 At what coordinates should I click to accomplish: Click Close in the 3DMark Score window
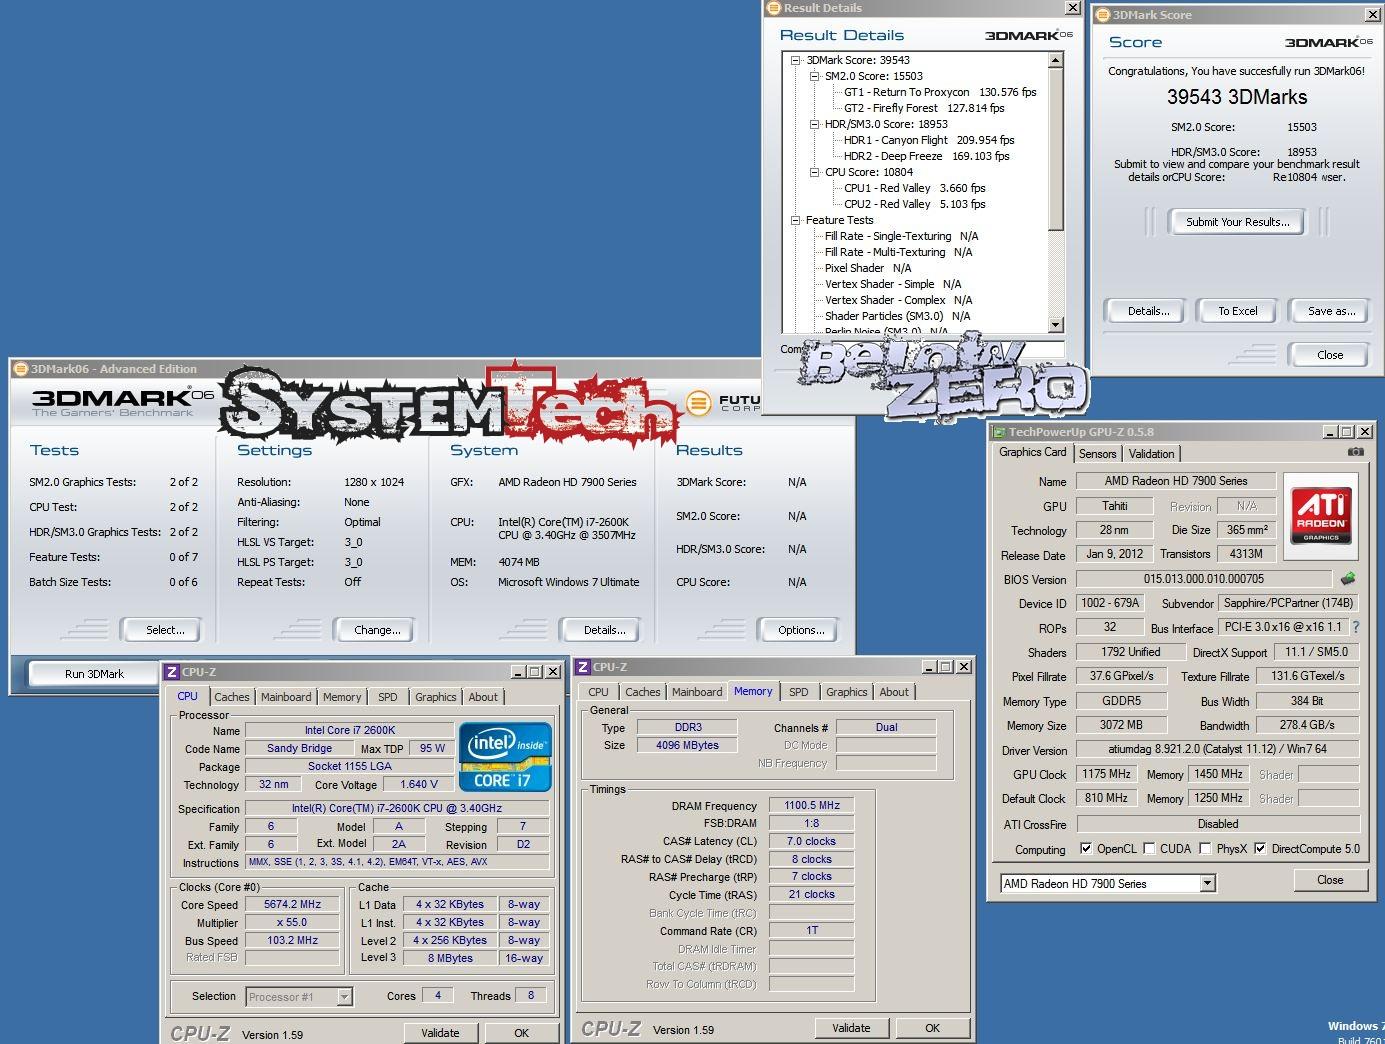point(1329,355)
